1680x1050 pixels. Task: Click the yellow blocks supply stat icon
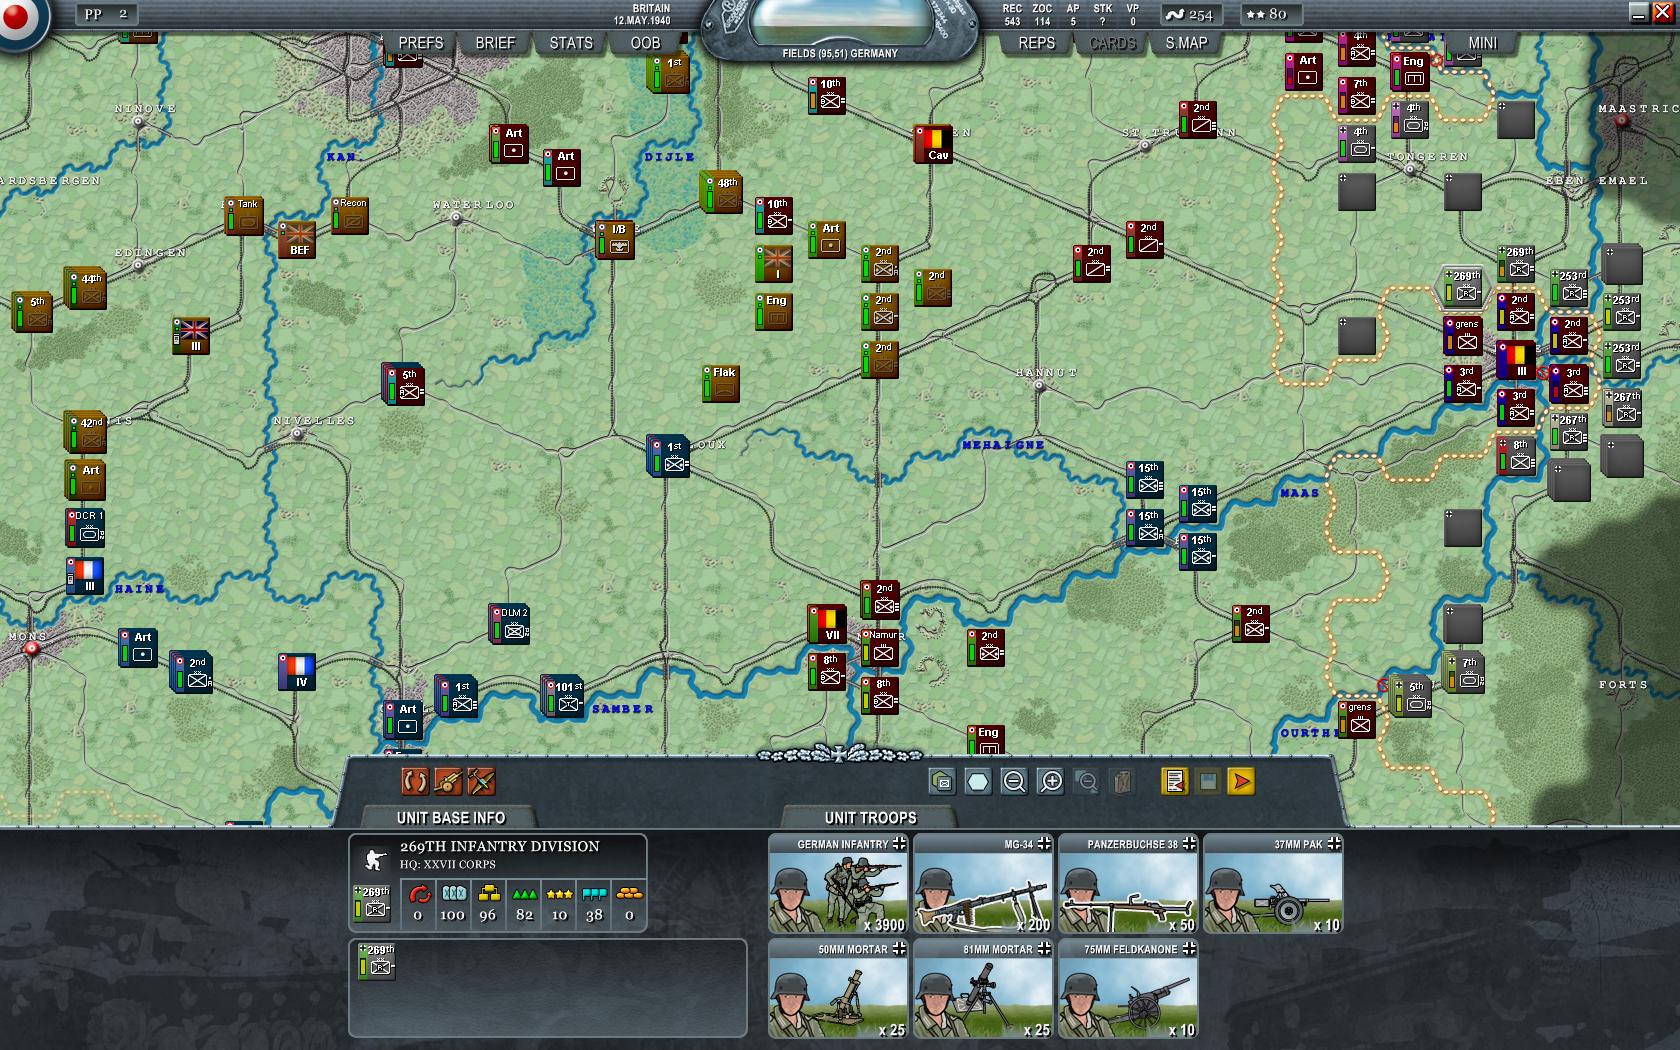click(x=488, y=893)
